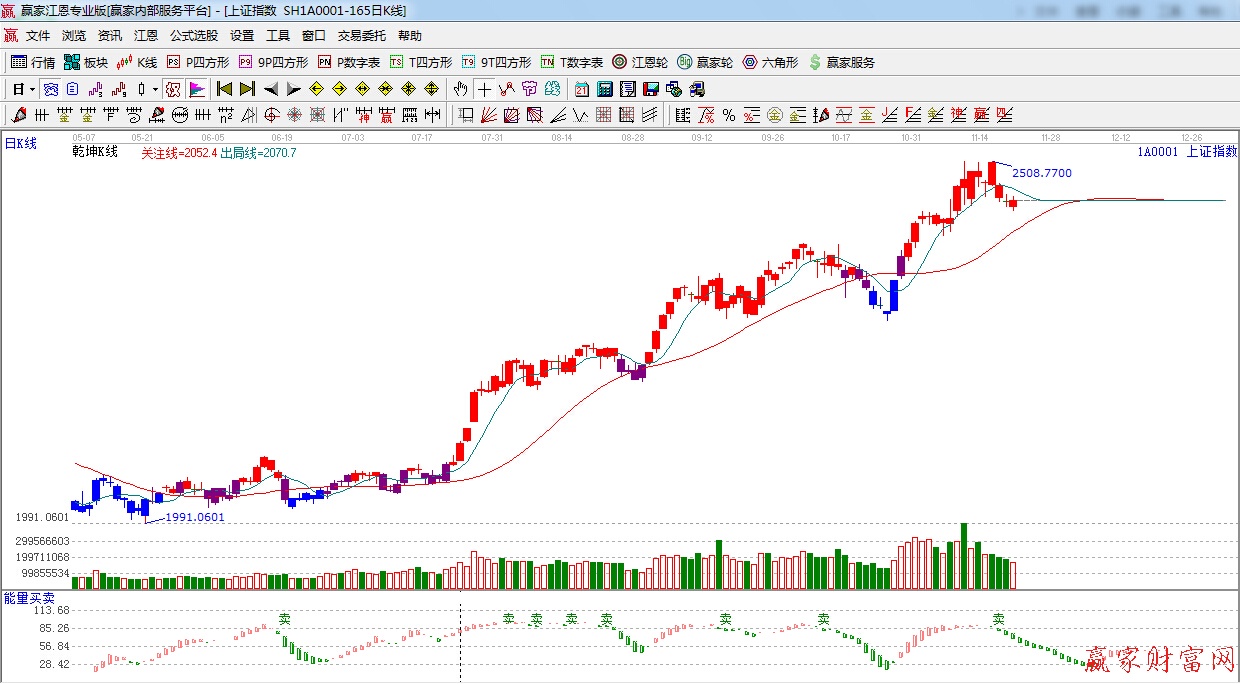
Task: Select the percent % drawing tool
Action: point(729,115)
